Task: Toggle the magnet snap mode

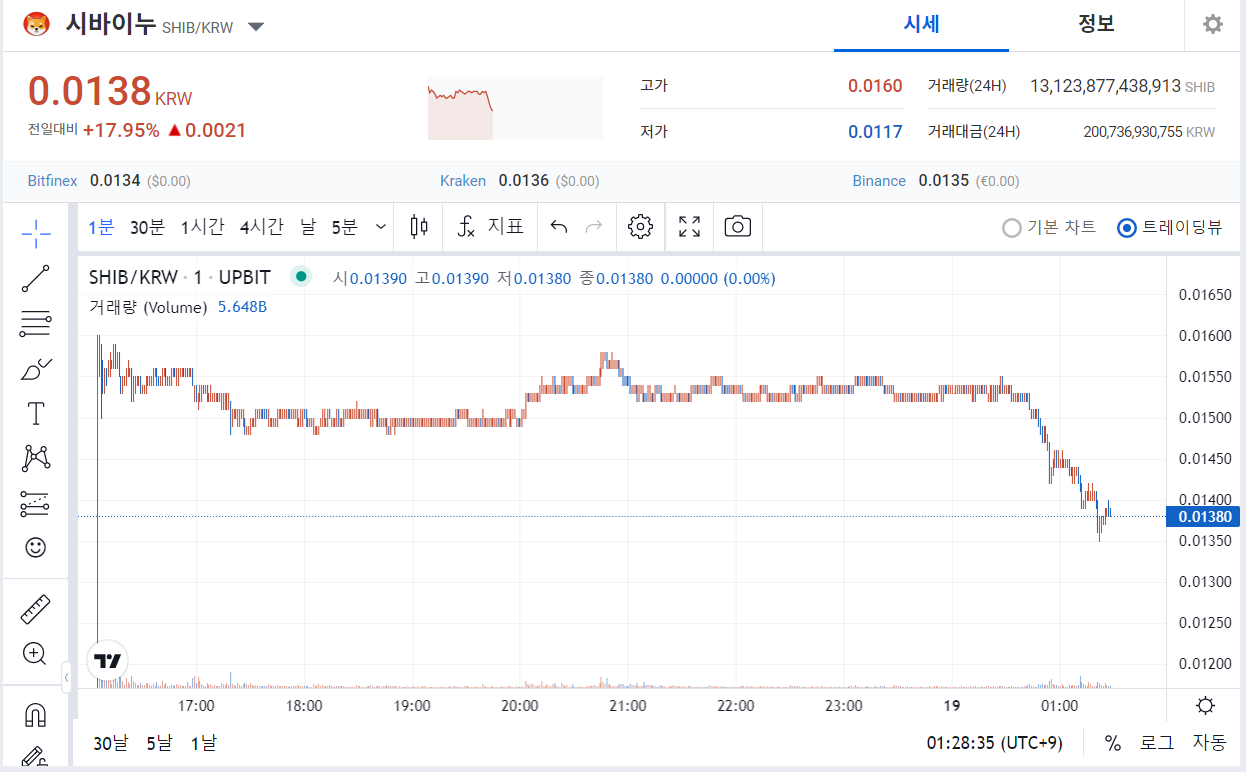Action: [35, 715]
